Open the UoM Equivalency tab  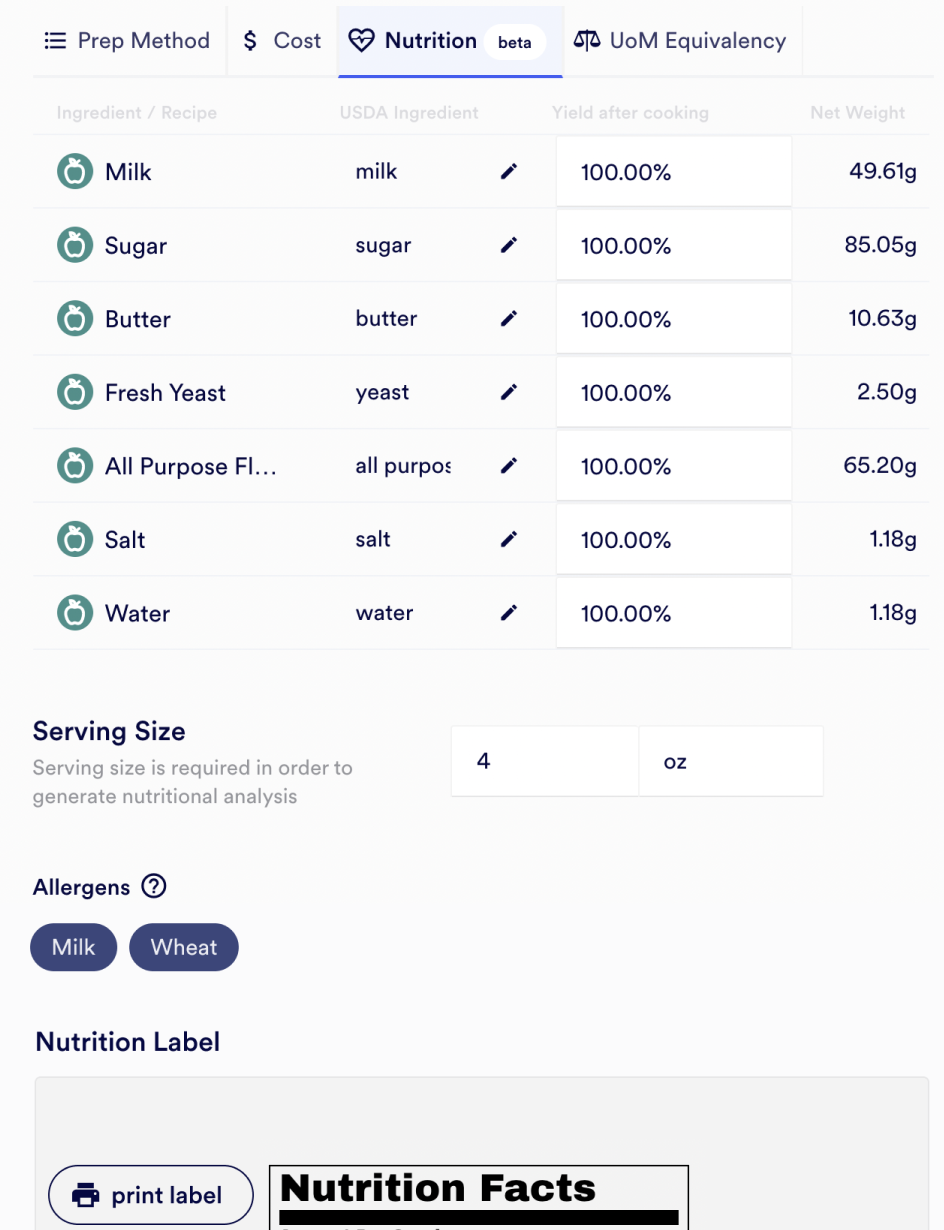(680, 41)
